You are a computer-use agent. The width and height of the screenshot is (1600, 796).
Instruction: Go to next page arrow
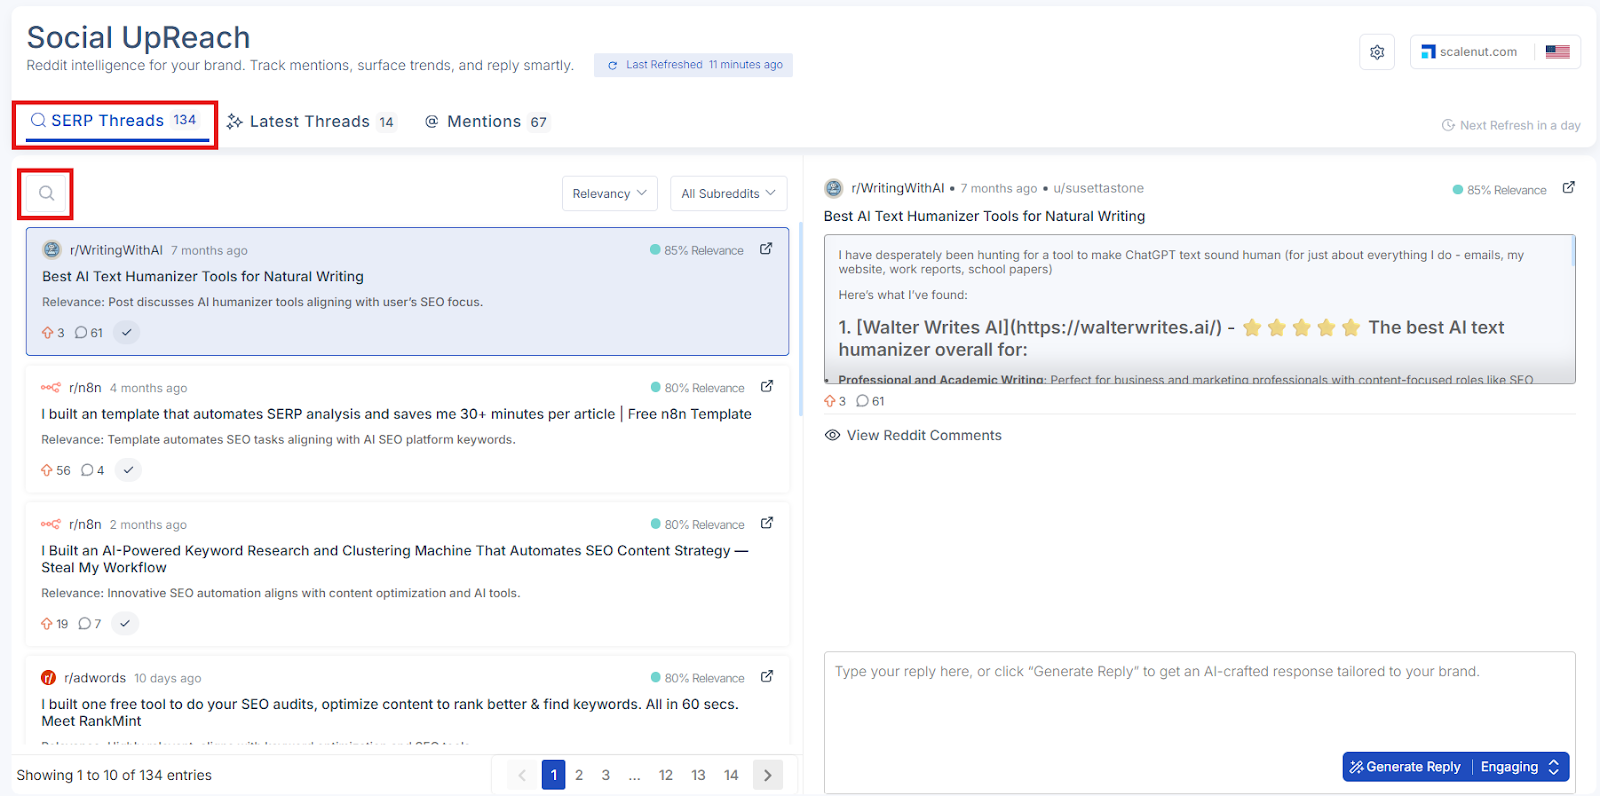[767, 775]
